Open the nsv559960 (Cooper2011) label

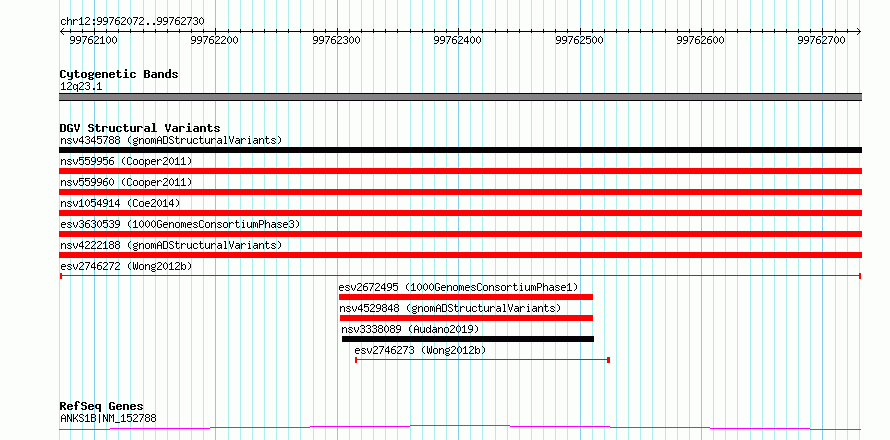[126, 182]
